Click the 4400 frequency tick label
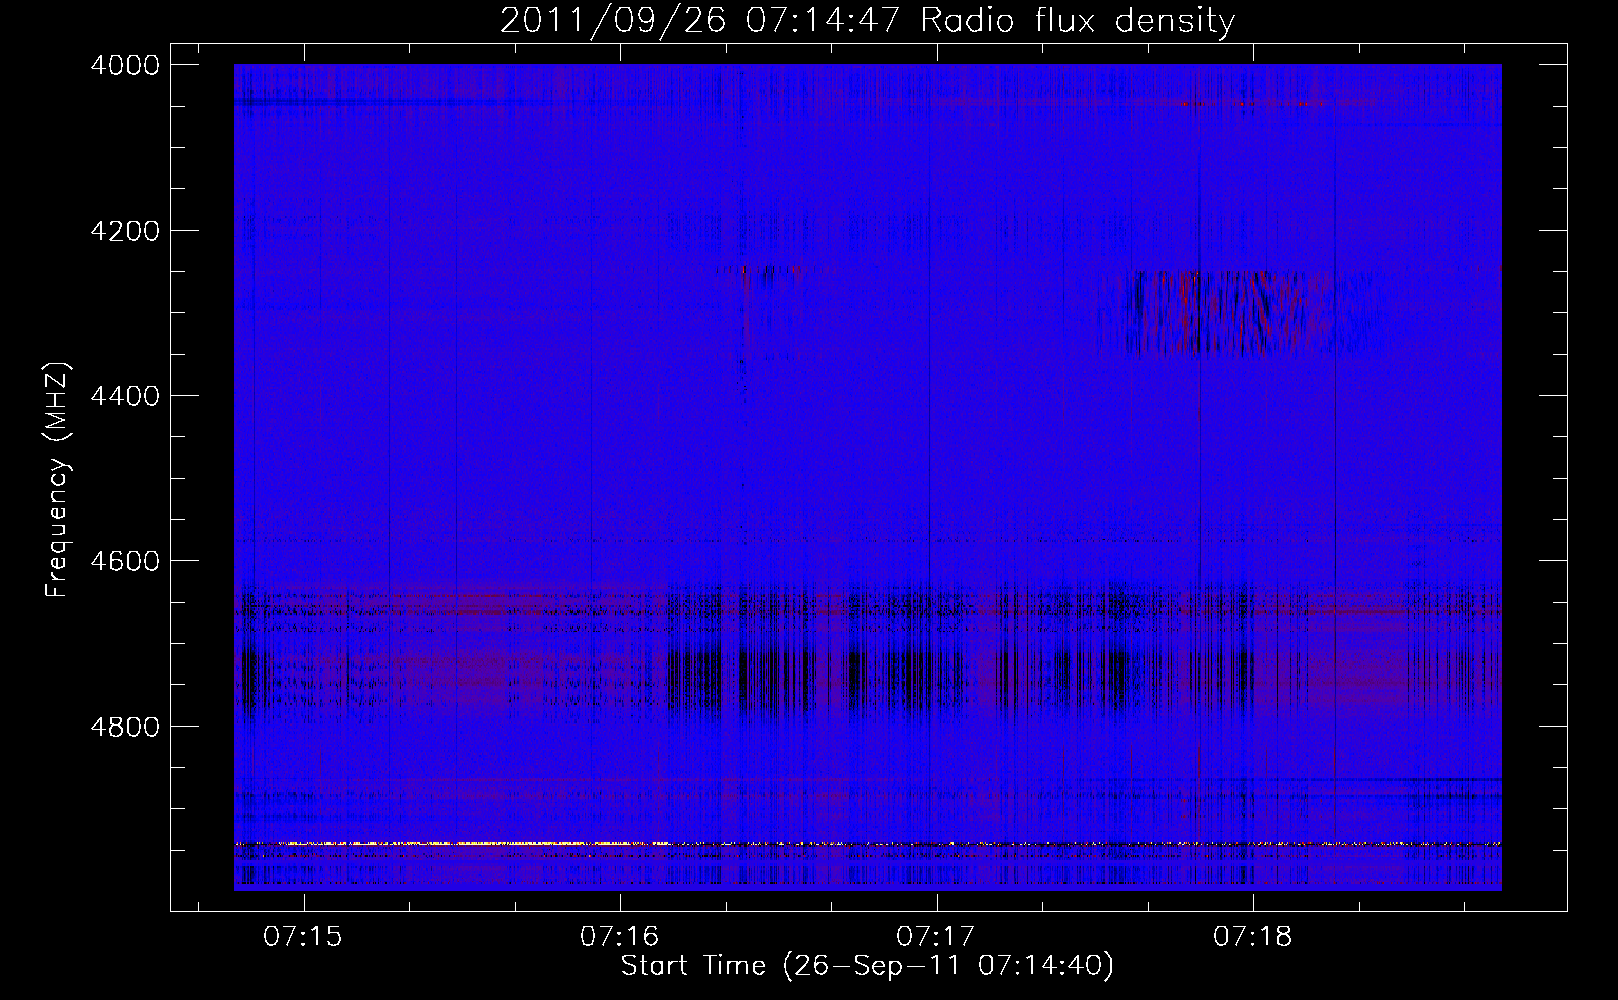1618x1000 pixels. point(125,396)
